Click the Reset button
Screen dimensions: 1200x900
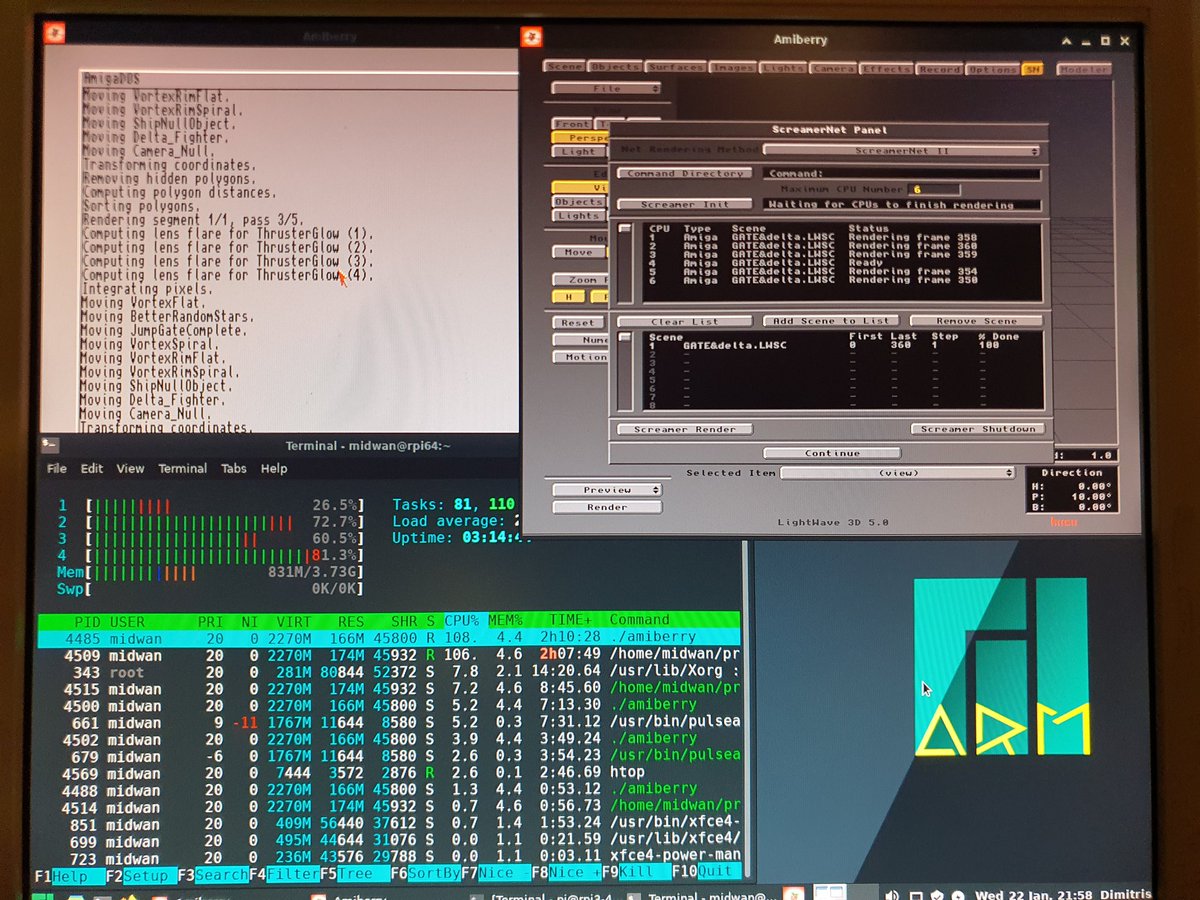click(x=577, y=323)
